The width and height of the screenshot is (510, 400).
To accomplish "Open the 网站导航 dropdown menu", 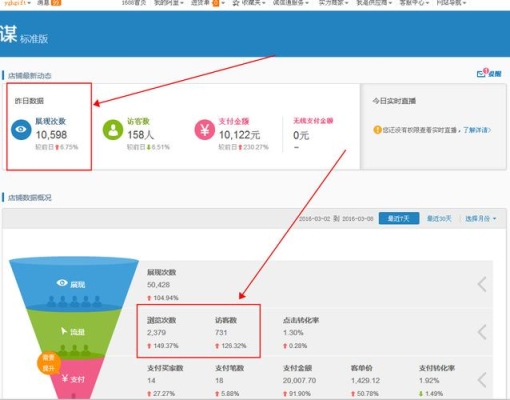I will coord(451,3).
